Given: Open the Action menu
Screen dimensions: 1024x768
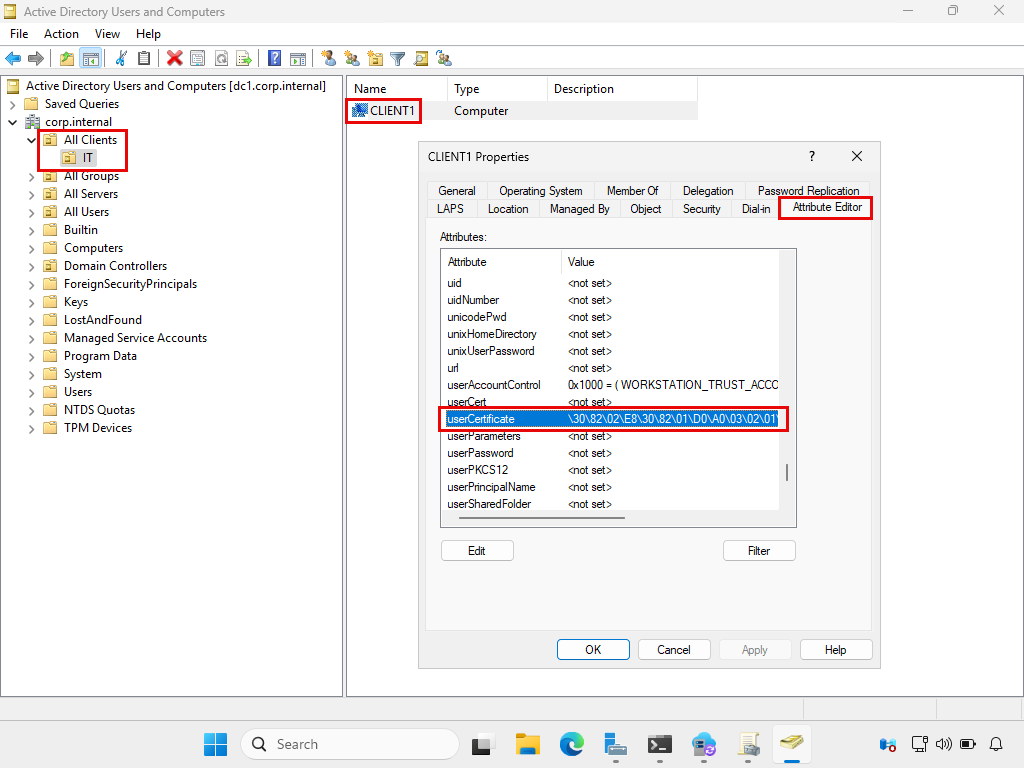Looking at the screenshot, I should coord(61,34).
